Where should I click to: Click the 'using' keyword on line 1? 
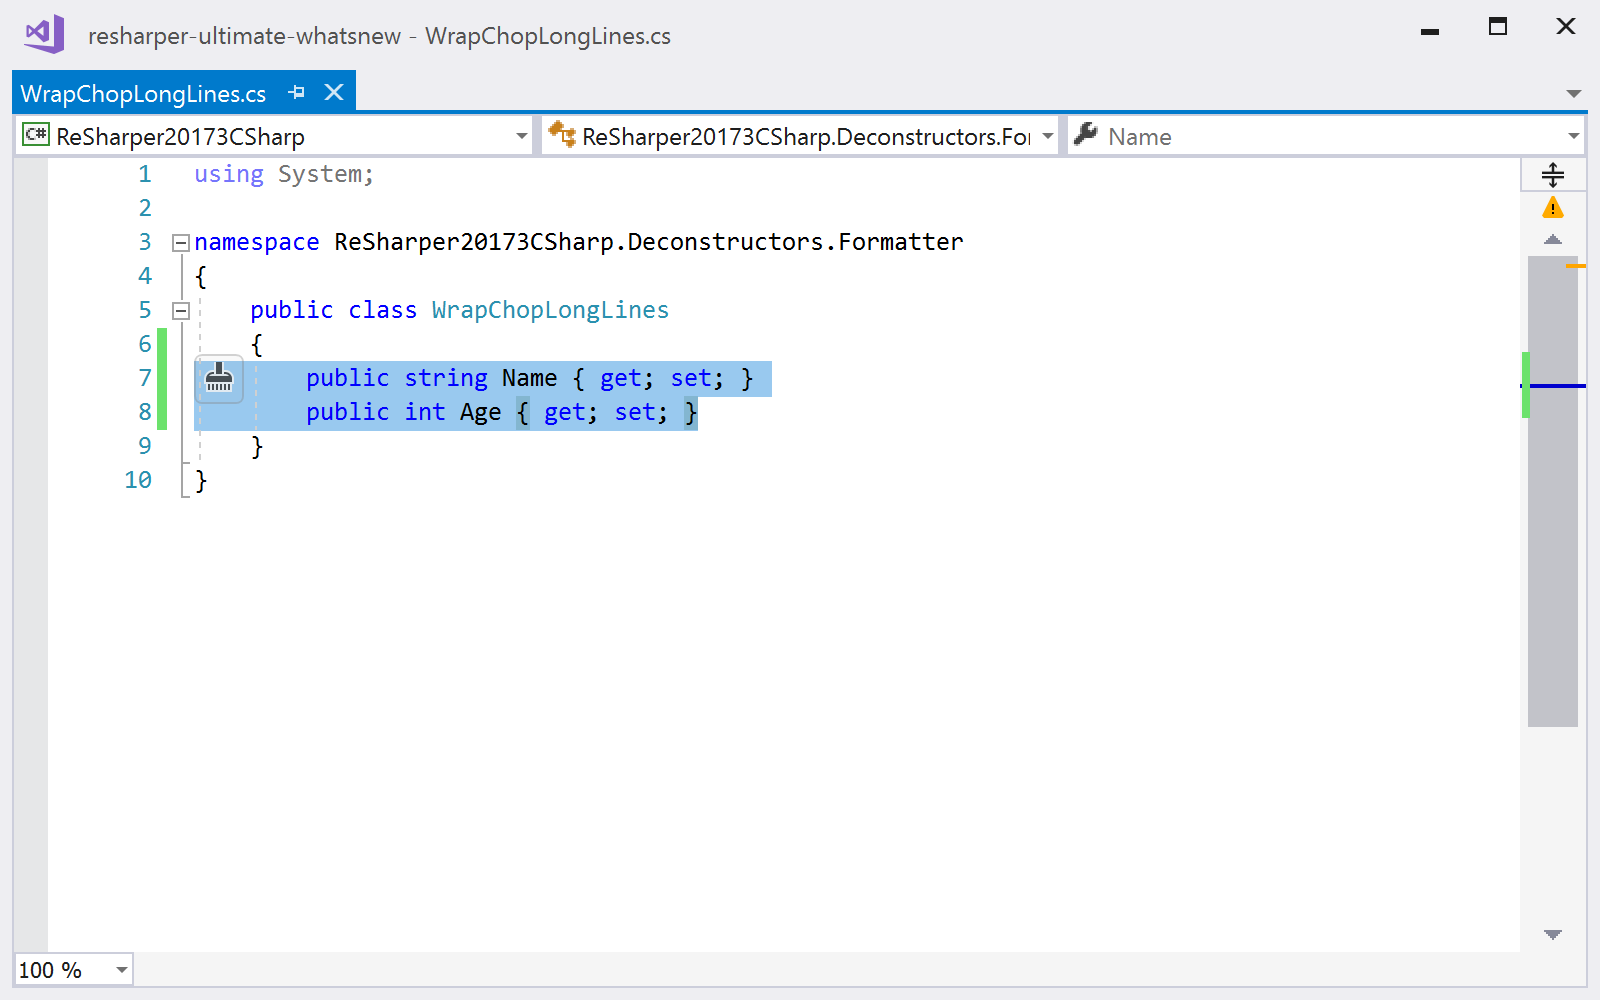click(x=229, y=174)
